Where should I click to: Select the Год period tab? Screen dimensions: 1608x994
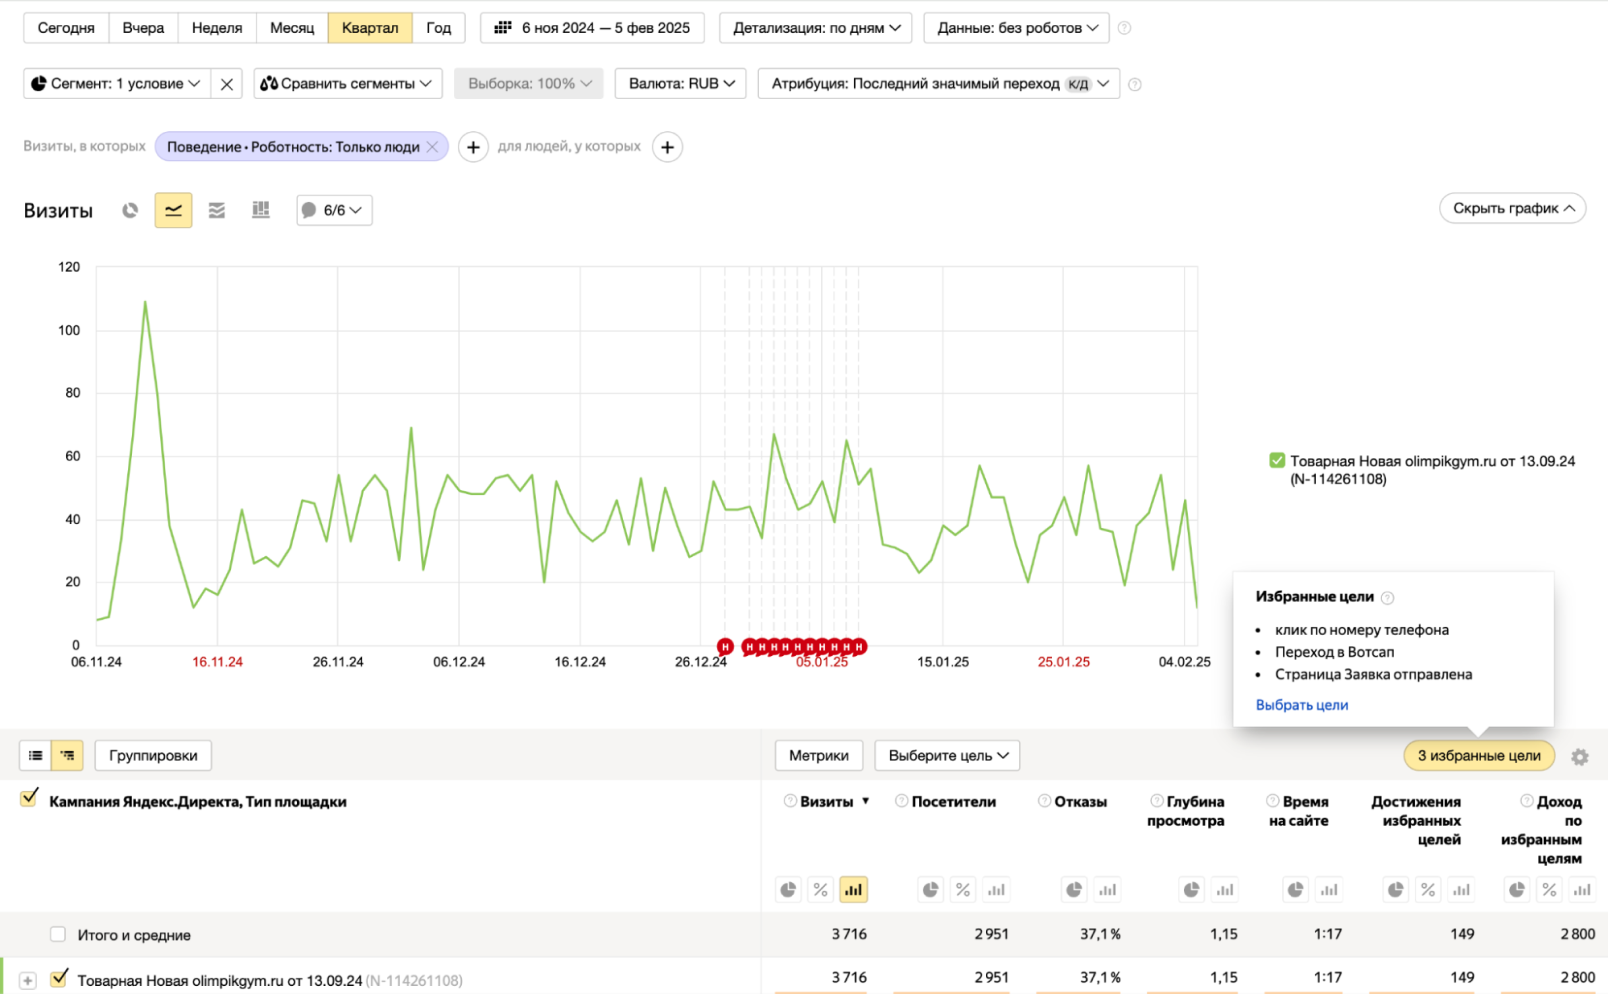click(439, 28)
